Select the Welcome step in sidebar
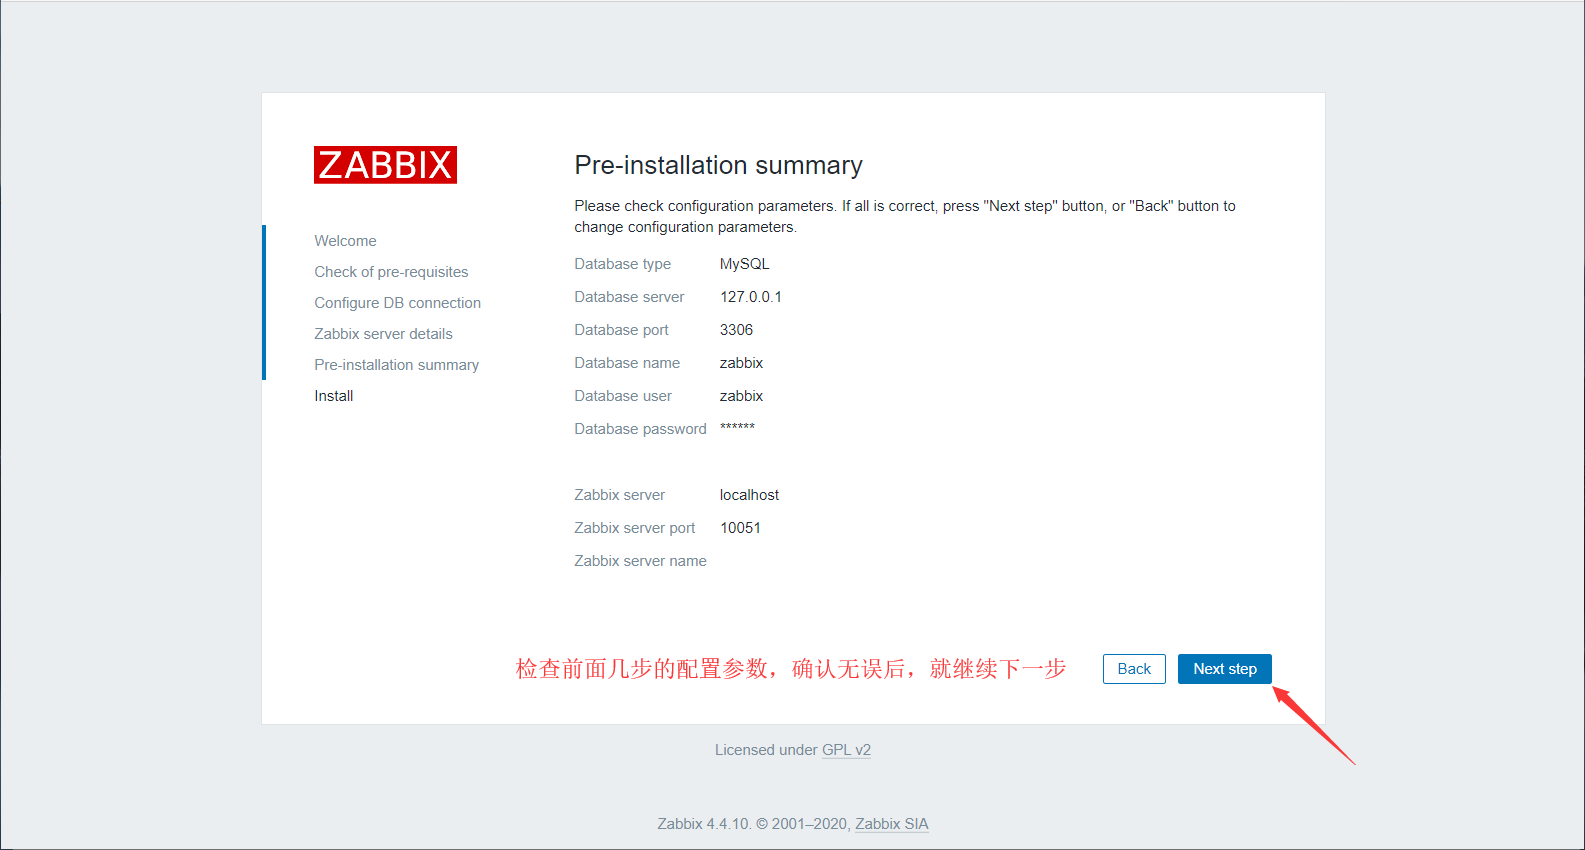The height and width of the screenshot is (850, 1585). click(x=345, y=241)
